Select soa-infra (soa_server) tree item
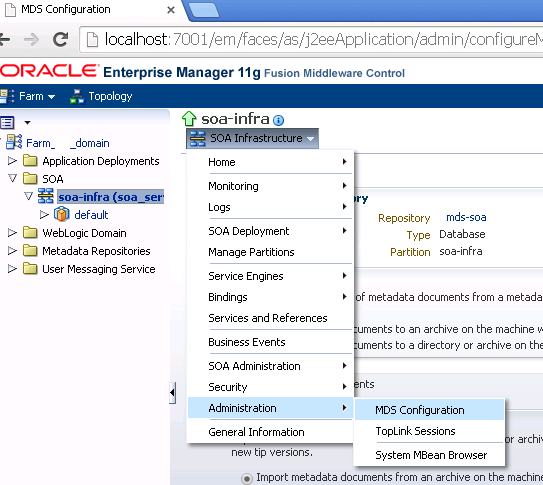This screenshot has width=543, height=485. point(110,197)
